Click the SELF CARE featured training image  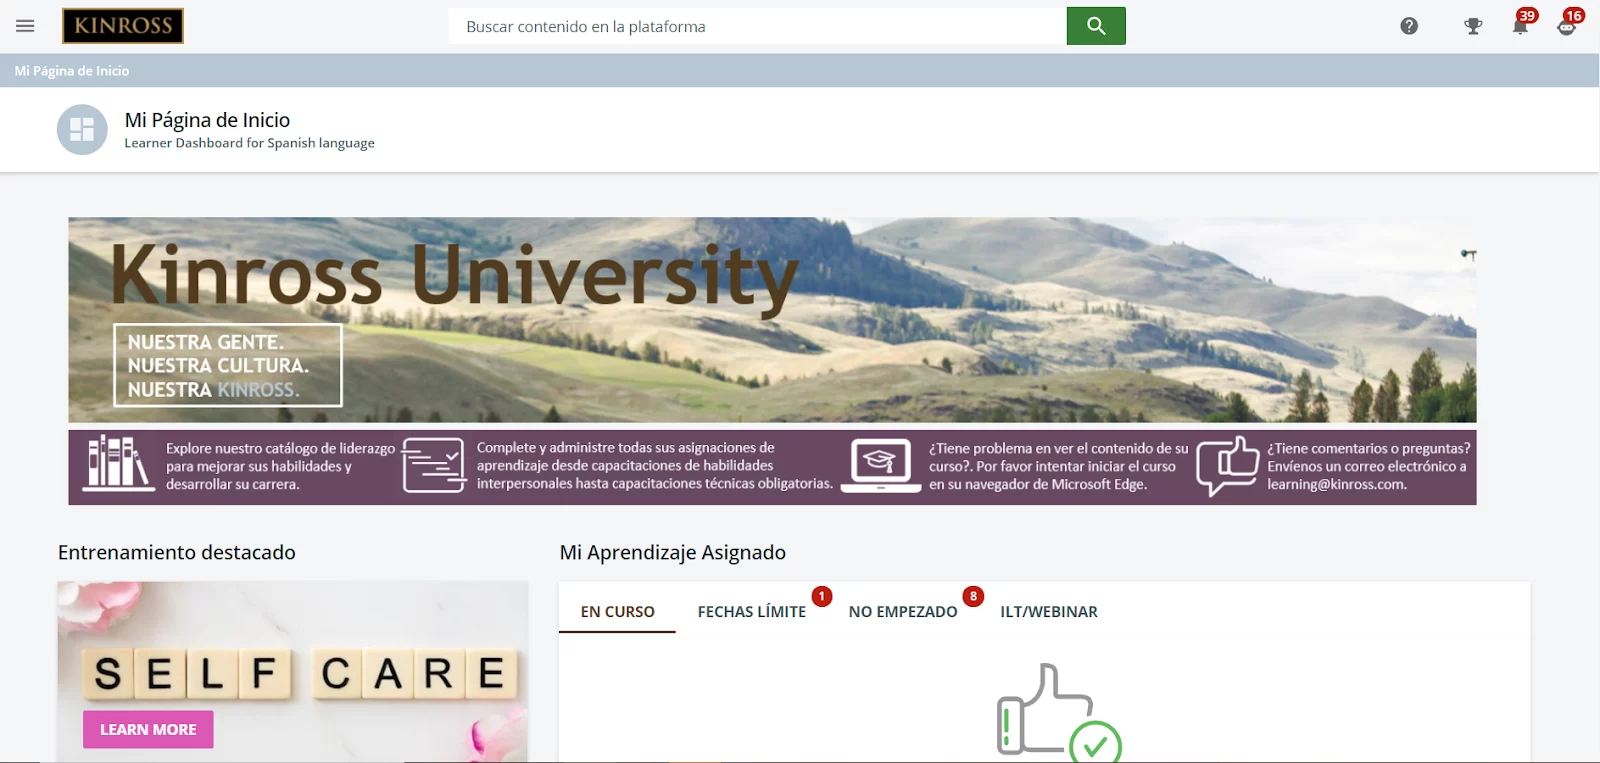[x=292, y=671]
